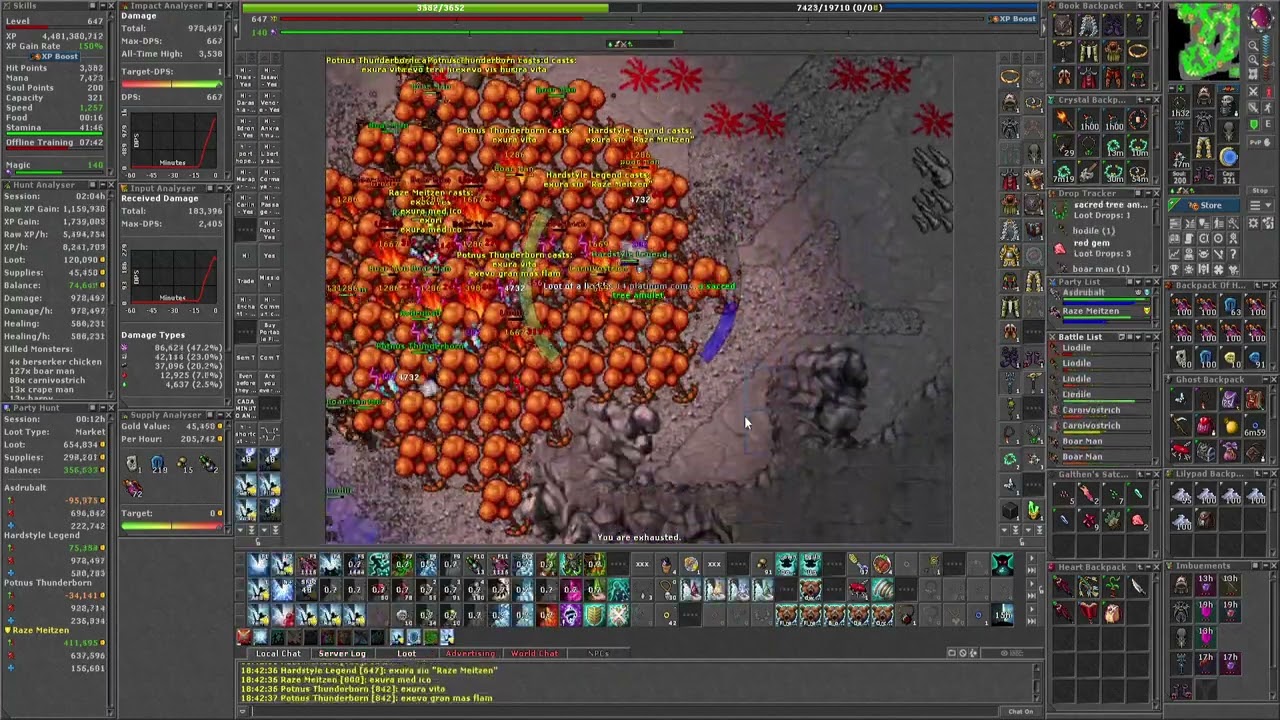Select the 6m59 ring in Ghost Backpack
This screenshot has width=1280, height=720.
[1254, 426]
